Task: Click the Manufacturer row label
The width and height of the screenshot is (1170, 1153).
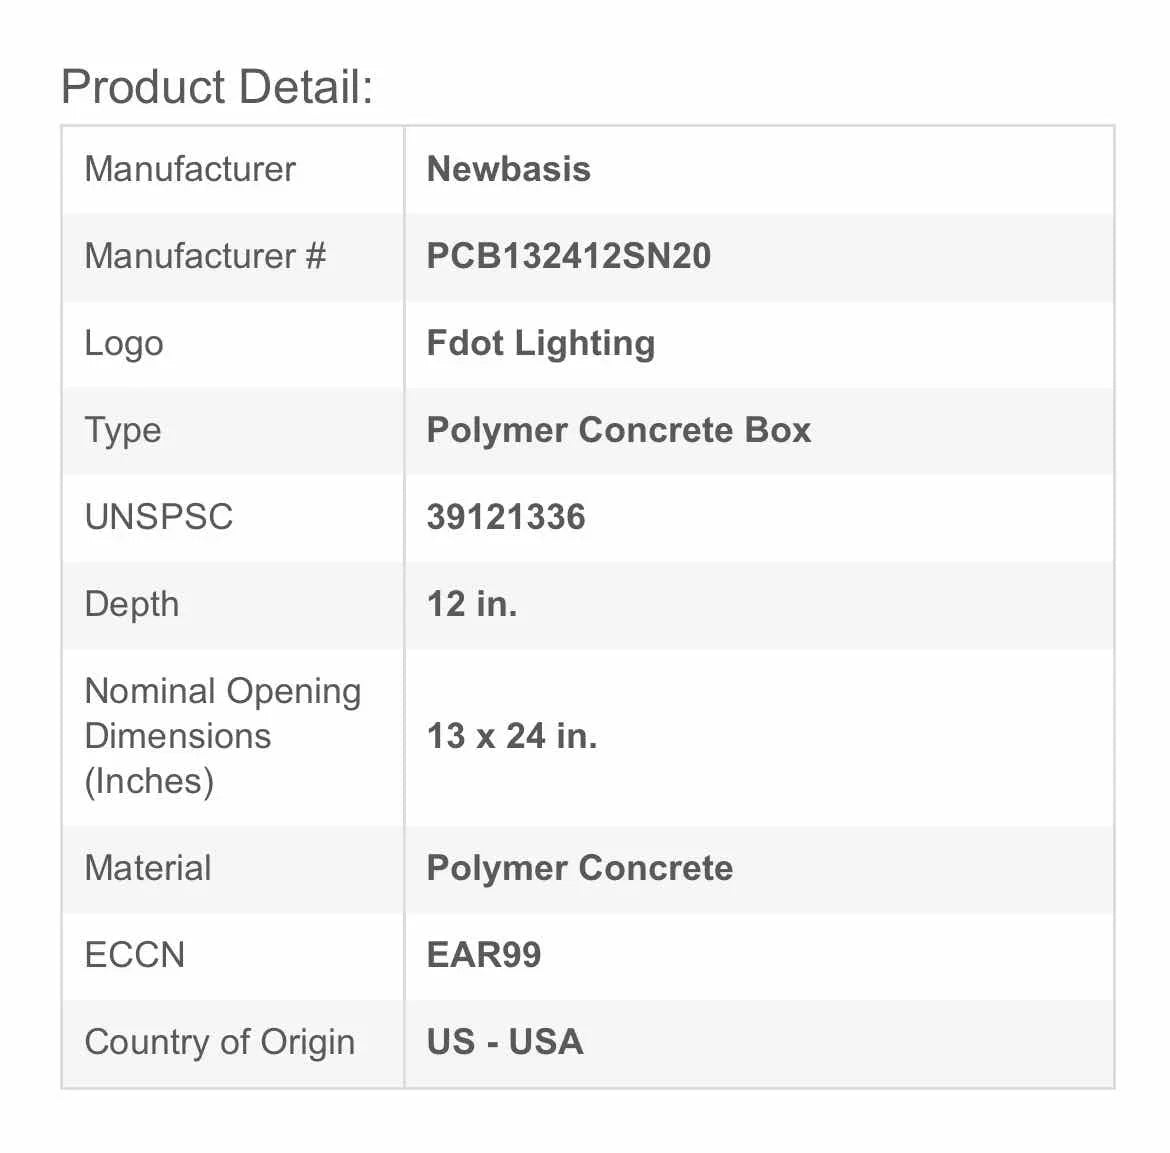Action: (x=190, y=169)
